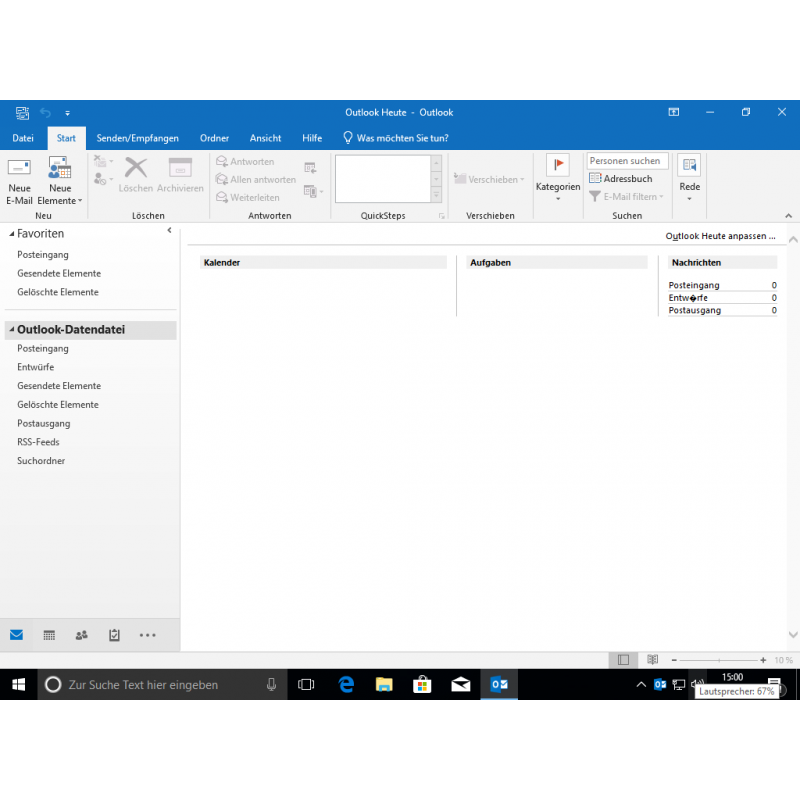This screenshot has width=800, height=800.
Task: Click the Kategorien flag icon
Action: [x=557, y=165]
